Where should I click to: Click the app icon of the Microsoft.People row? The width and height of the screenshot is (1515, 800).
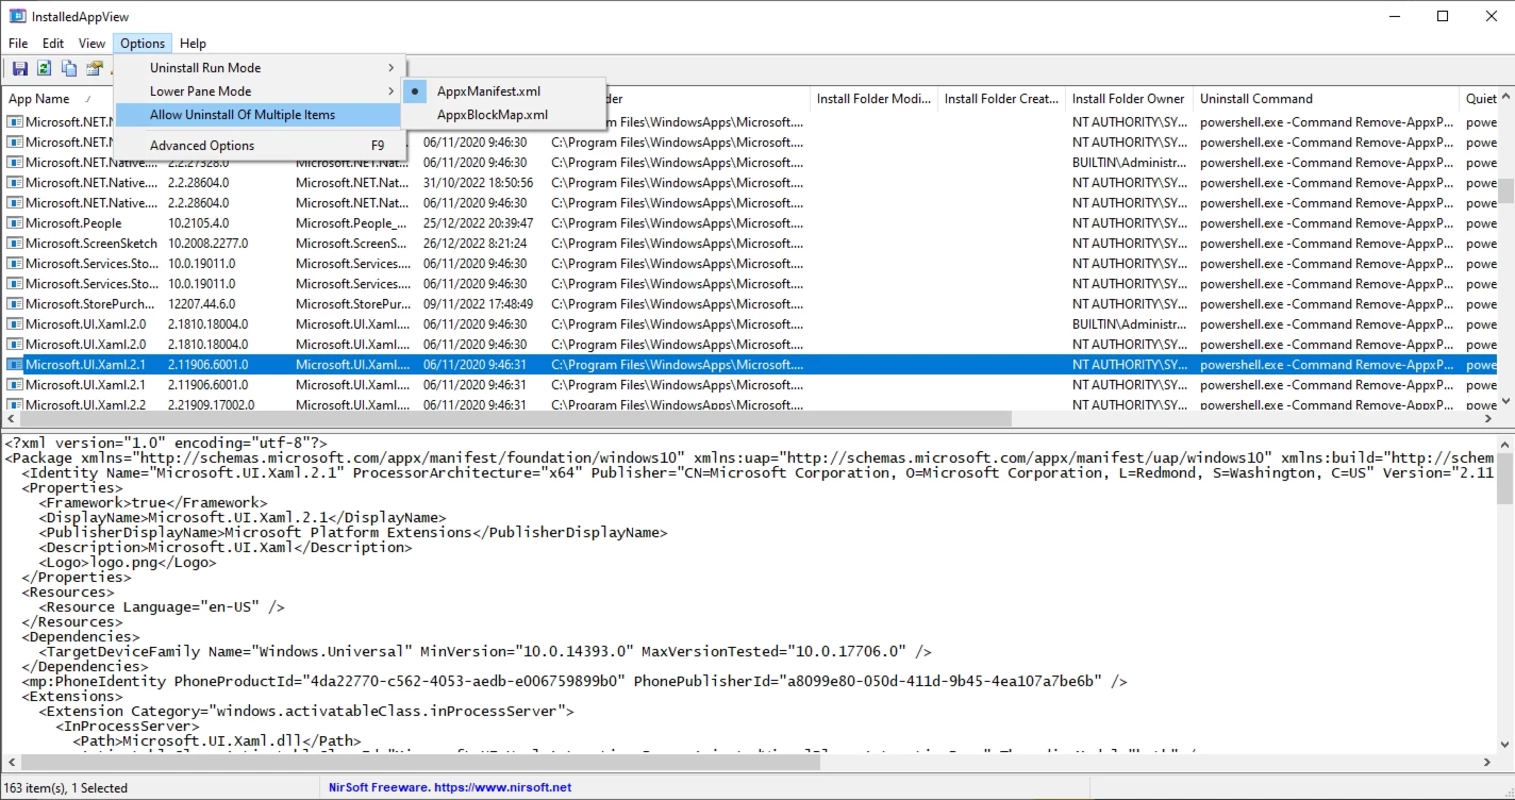click(15, 223)
